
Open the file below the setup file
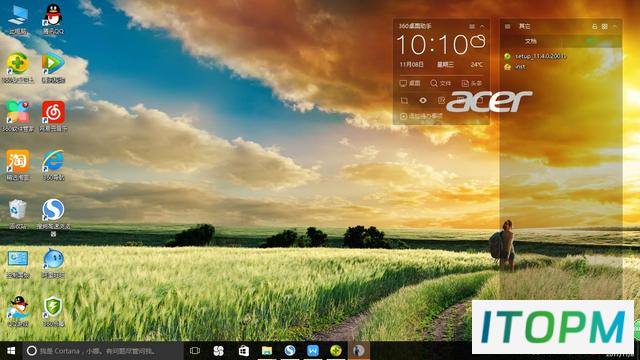[515, 67]
